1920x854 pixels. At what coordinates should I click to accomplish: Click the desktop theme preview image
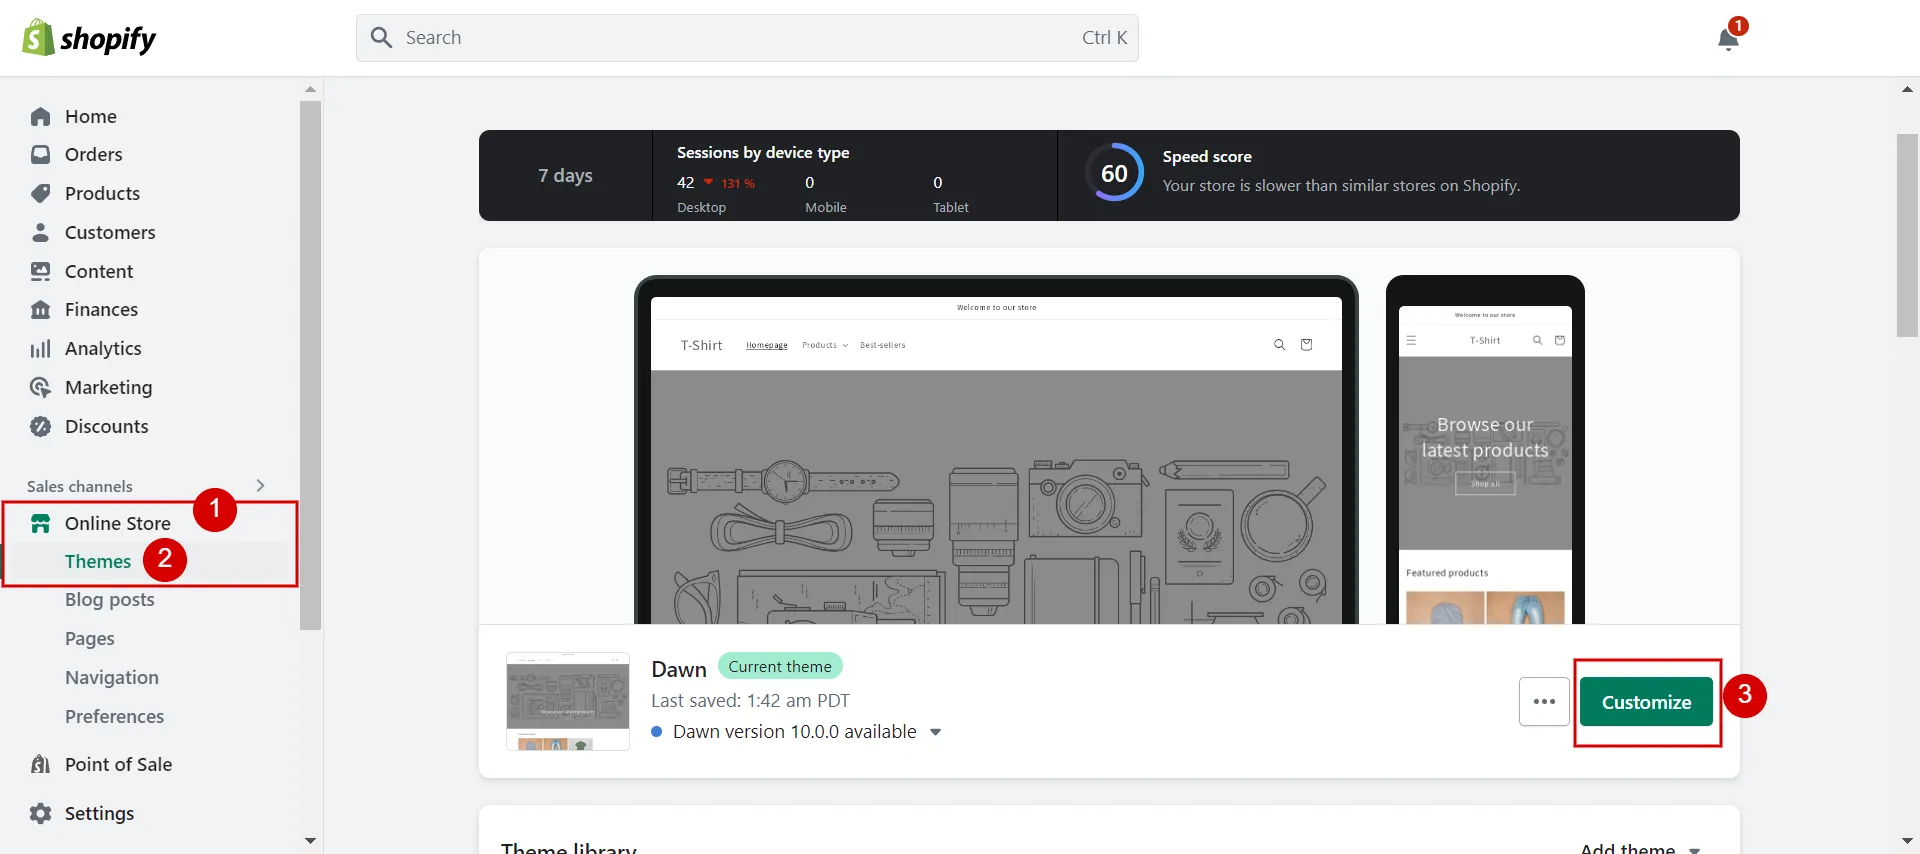(x=996, y=450)
